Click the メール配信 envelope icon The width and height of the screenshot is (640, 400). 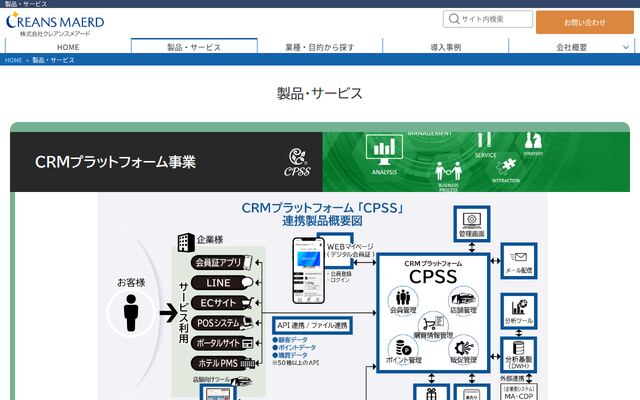pyautogui.click(x=518, y=257)
